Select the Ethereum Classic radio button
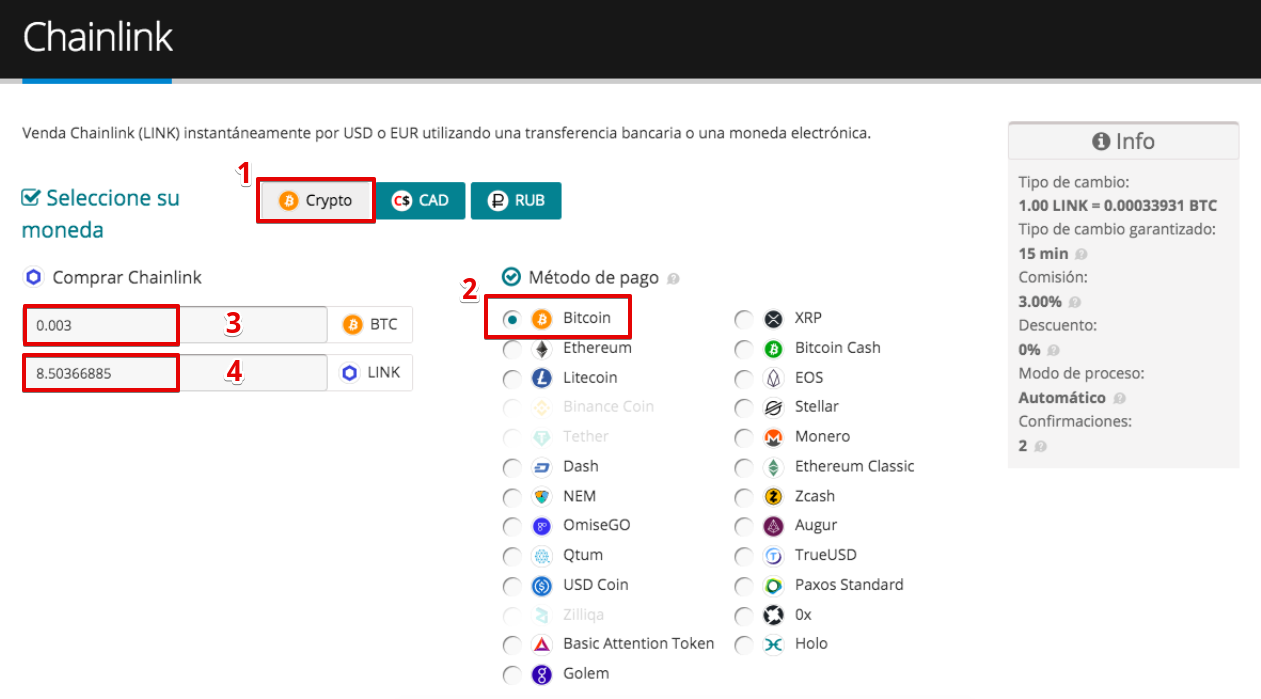Viewport: 1261px width, 699px height. click(744, 467)
